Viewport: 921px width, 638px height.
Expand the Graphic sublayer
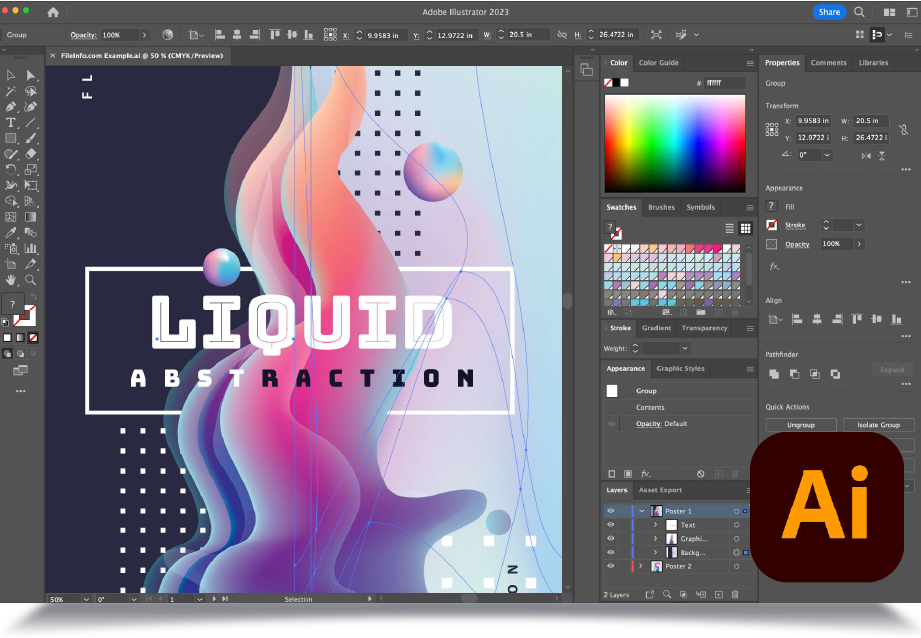point(655,538)
